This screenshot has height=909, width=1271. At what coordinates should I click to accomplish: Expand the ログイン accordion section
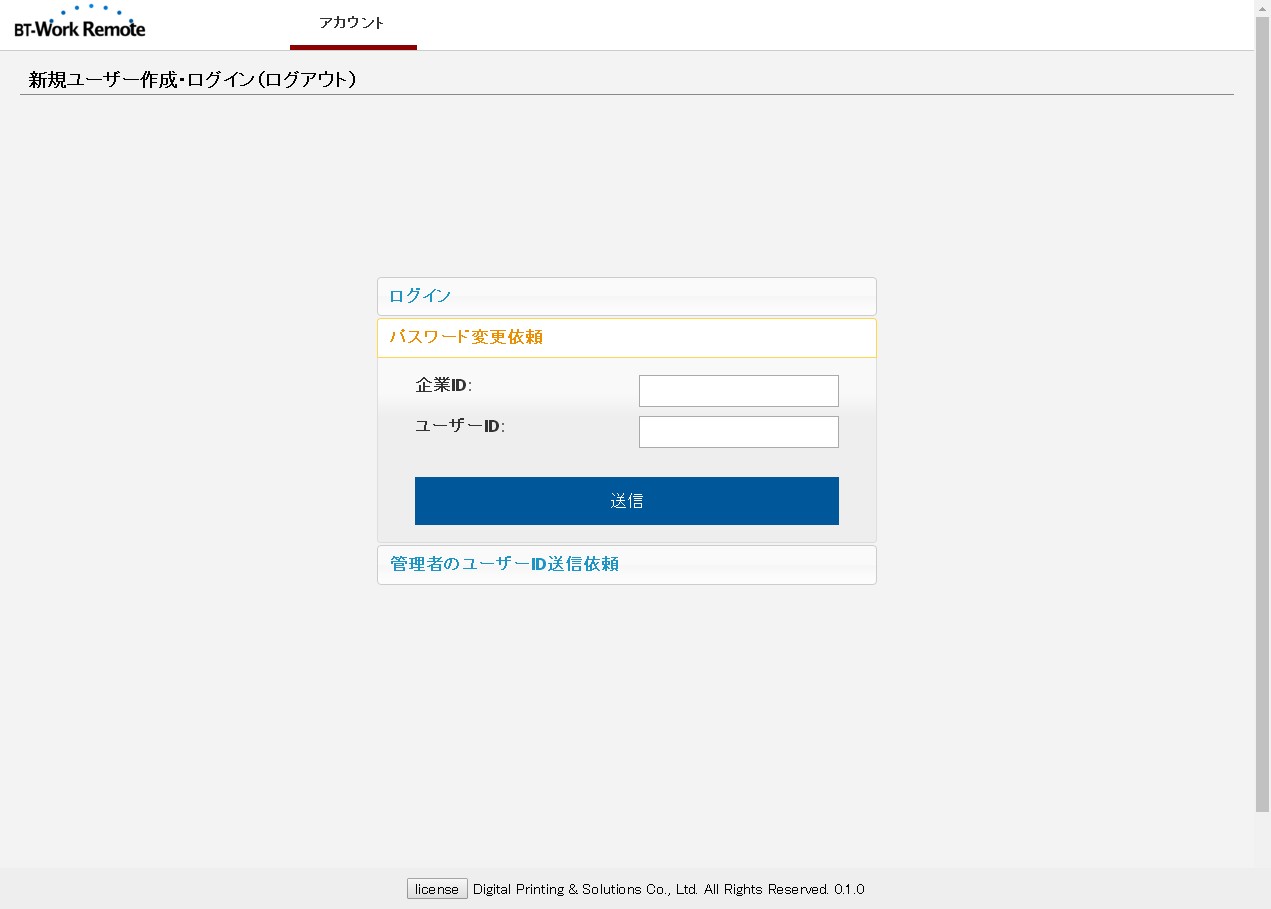tap(626, 296)
